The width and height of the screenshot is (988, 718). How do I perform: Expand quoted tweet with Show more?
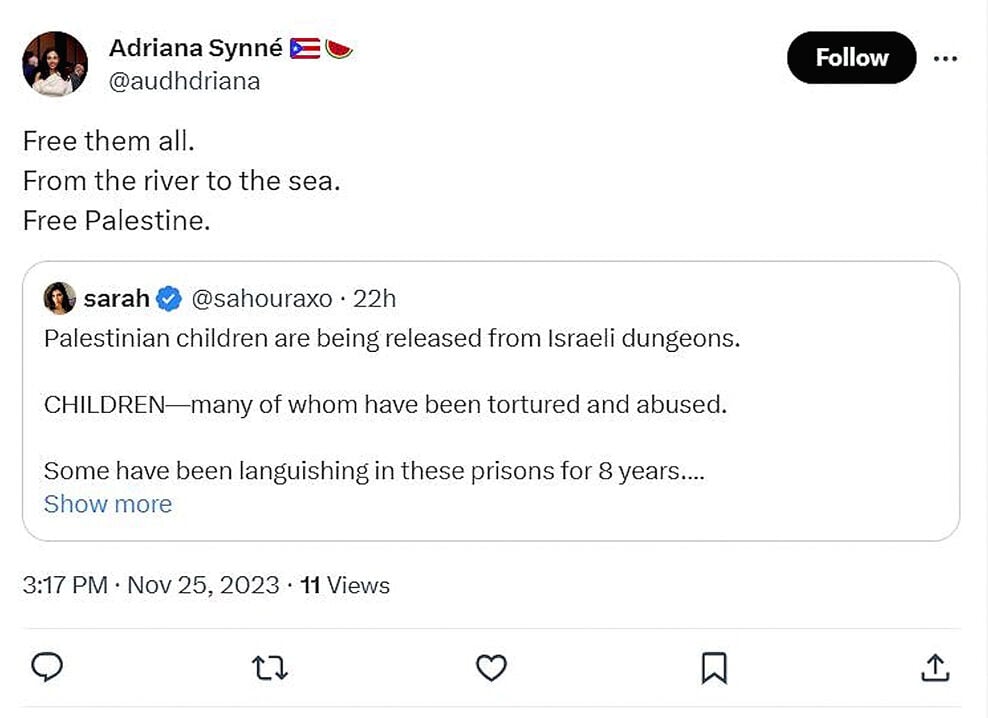[x=107, y=504]
